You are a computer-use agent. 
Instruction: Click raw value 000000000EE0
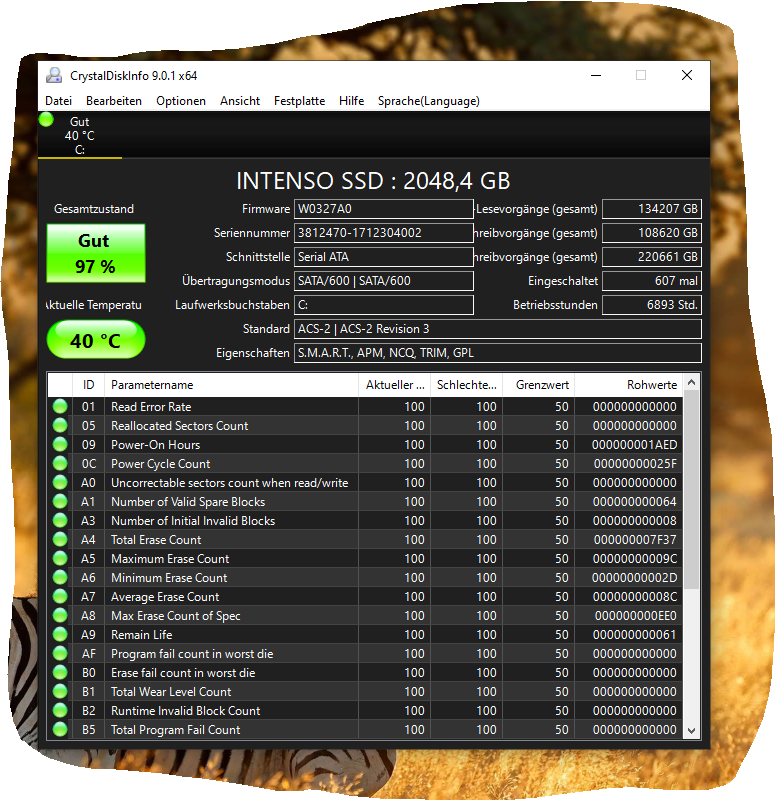click(636, 616)
